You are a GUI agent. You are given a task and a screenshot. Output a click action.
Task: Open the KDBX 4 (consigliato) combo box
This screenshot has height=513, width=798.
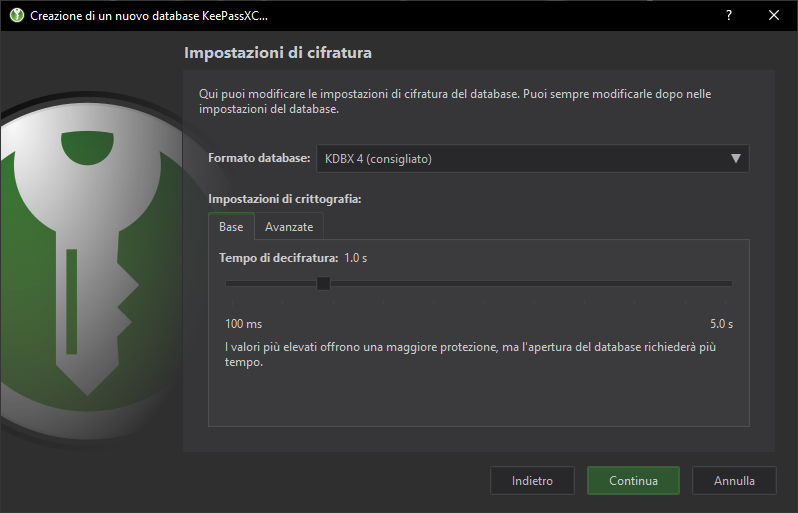click(520, 158)
